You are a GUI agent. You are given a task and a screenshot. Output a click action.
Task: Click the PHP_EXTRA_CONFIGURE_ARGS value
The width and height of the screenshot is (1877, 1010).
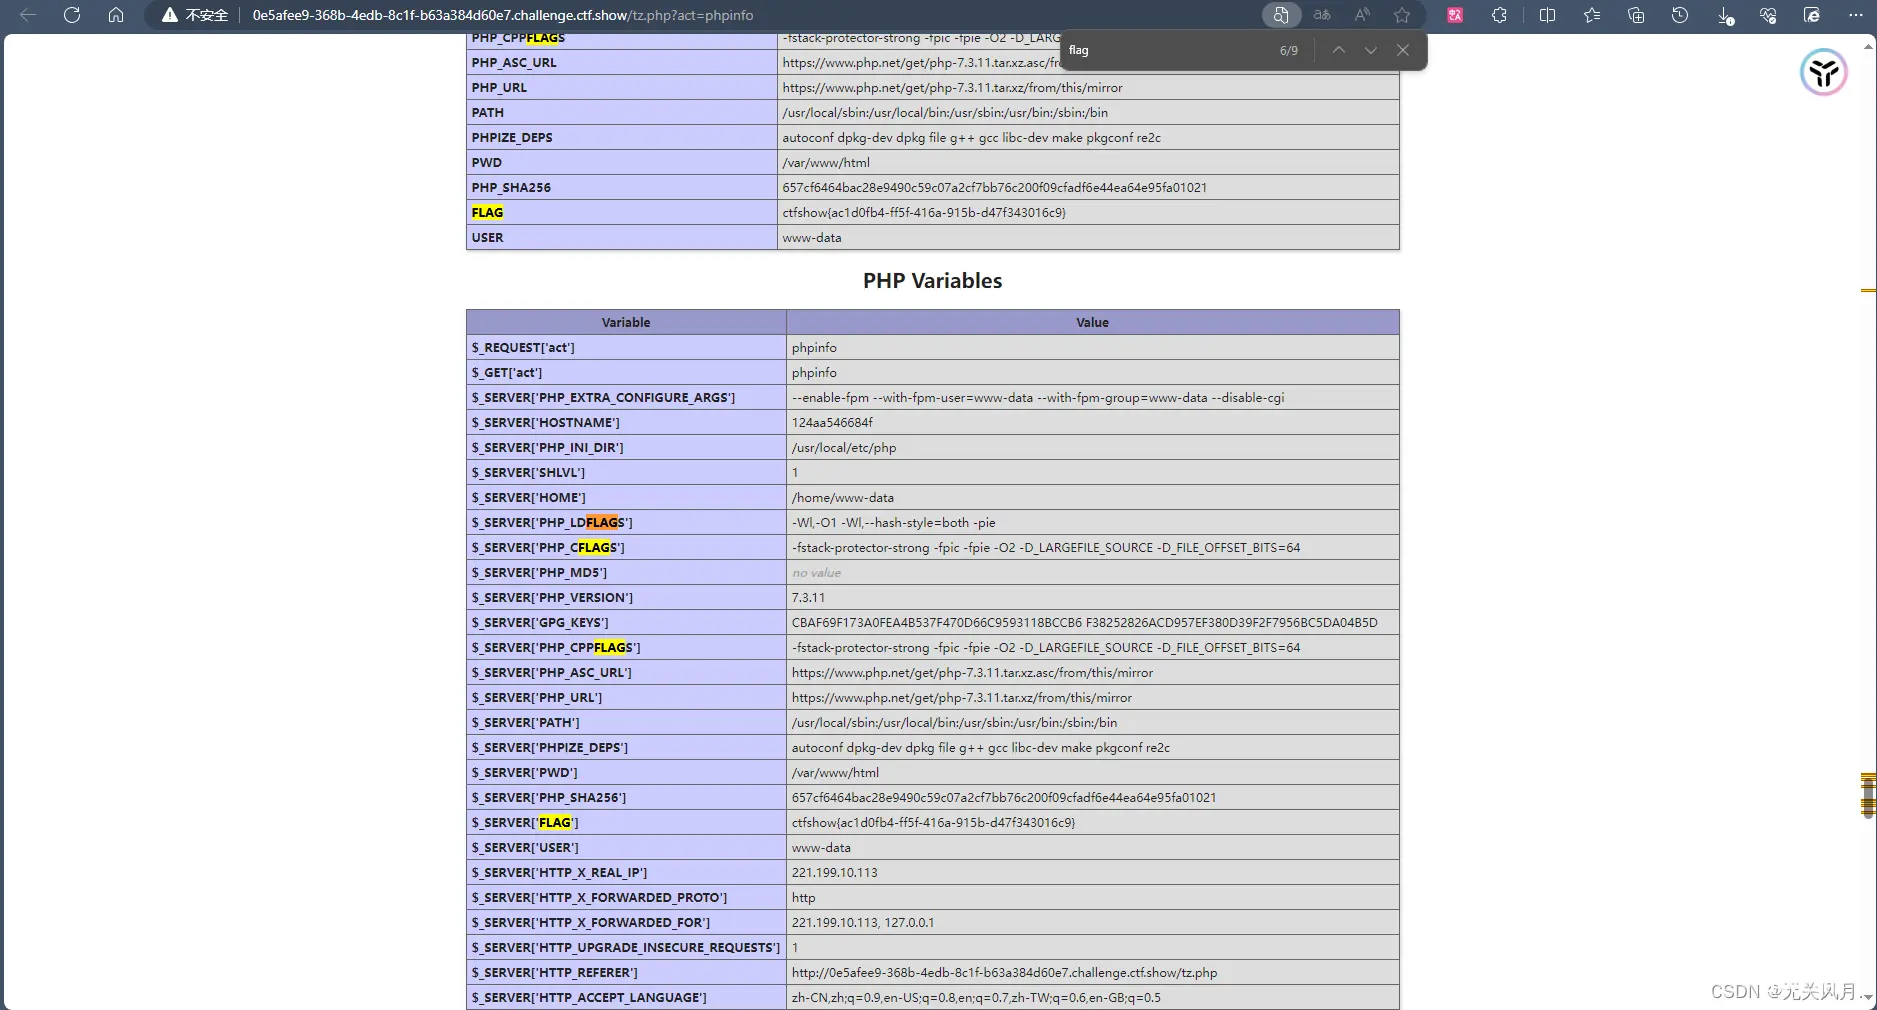click(x=1038, y=397)
